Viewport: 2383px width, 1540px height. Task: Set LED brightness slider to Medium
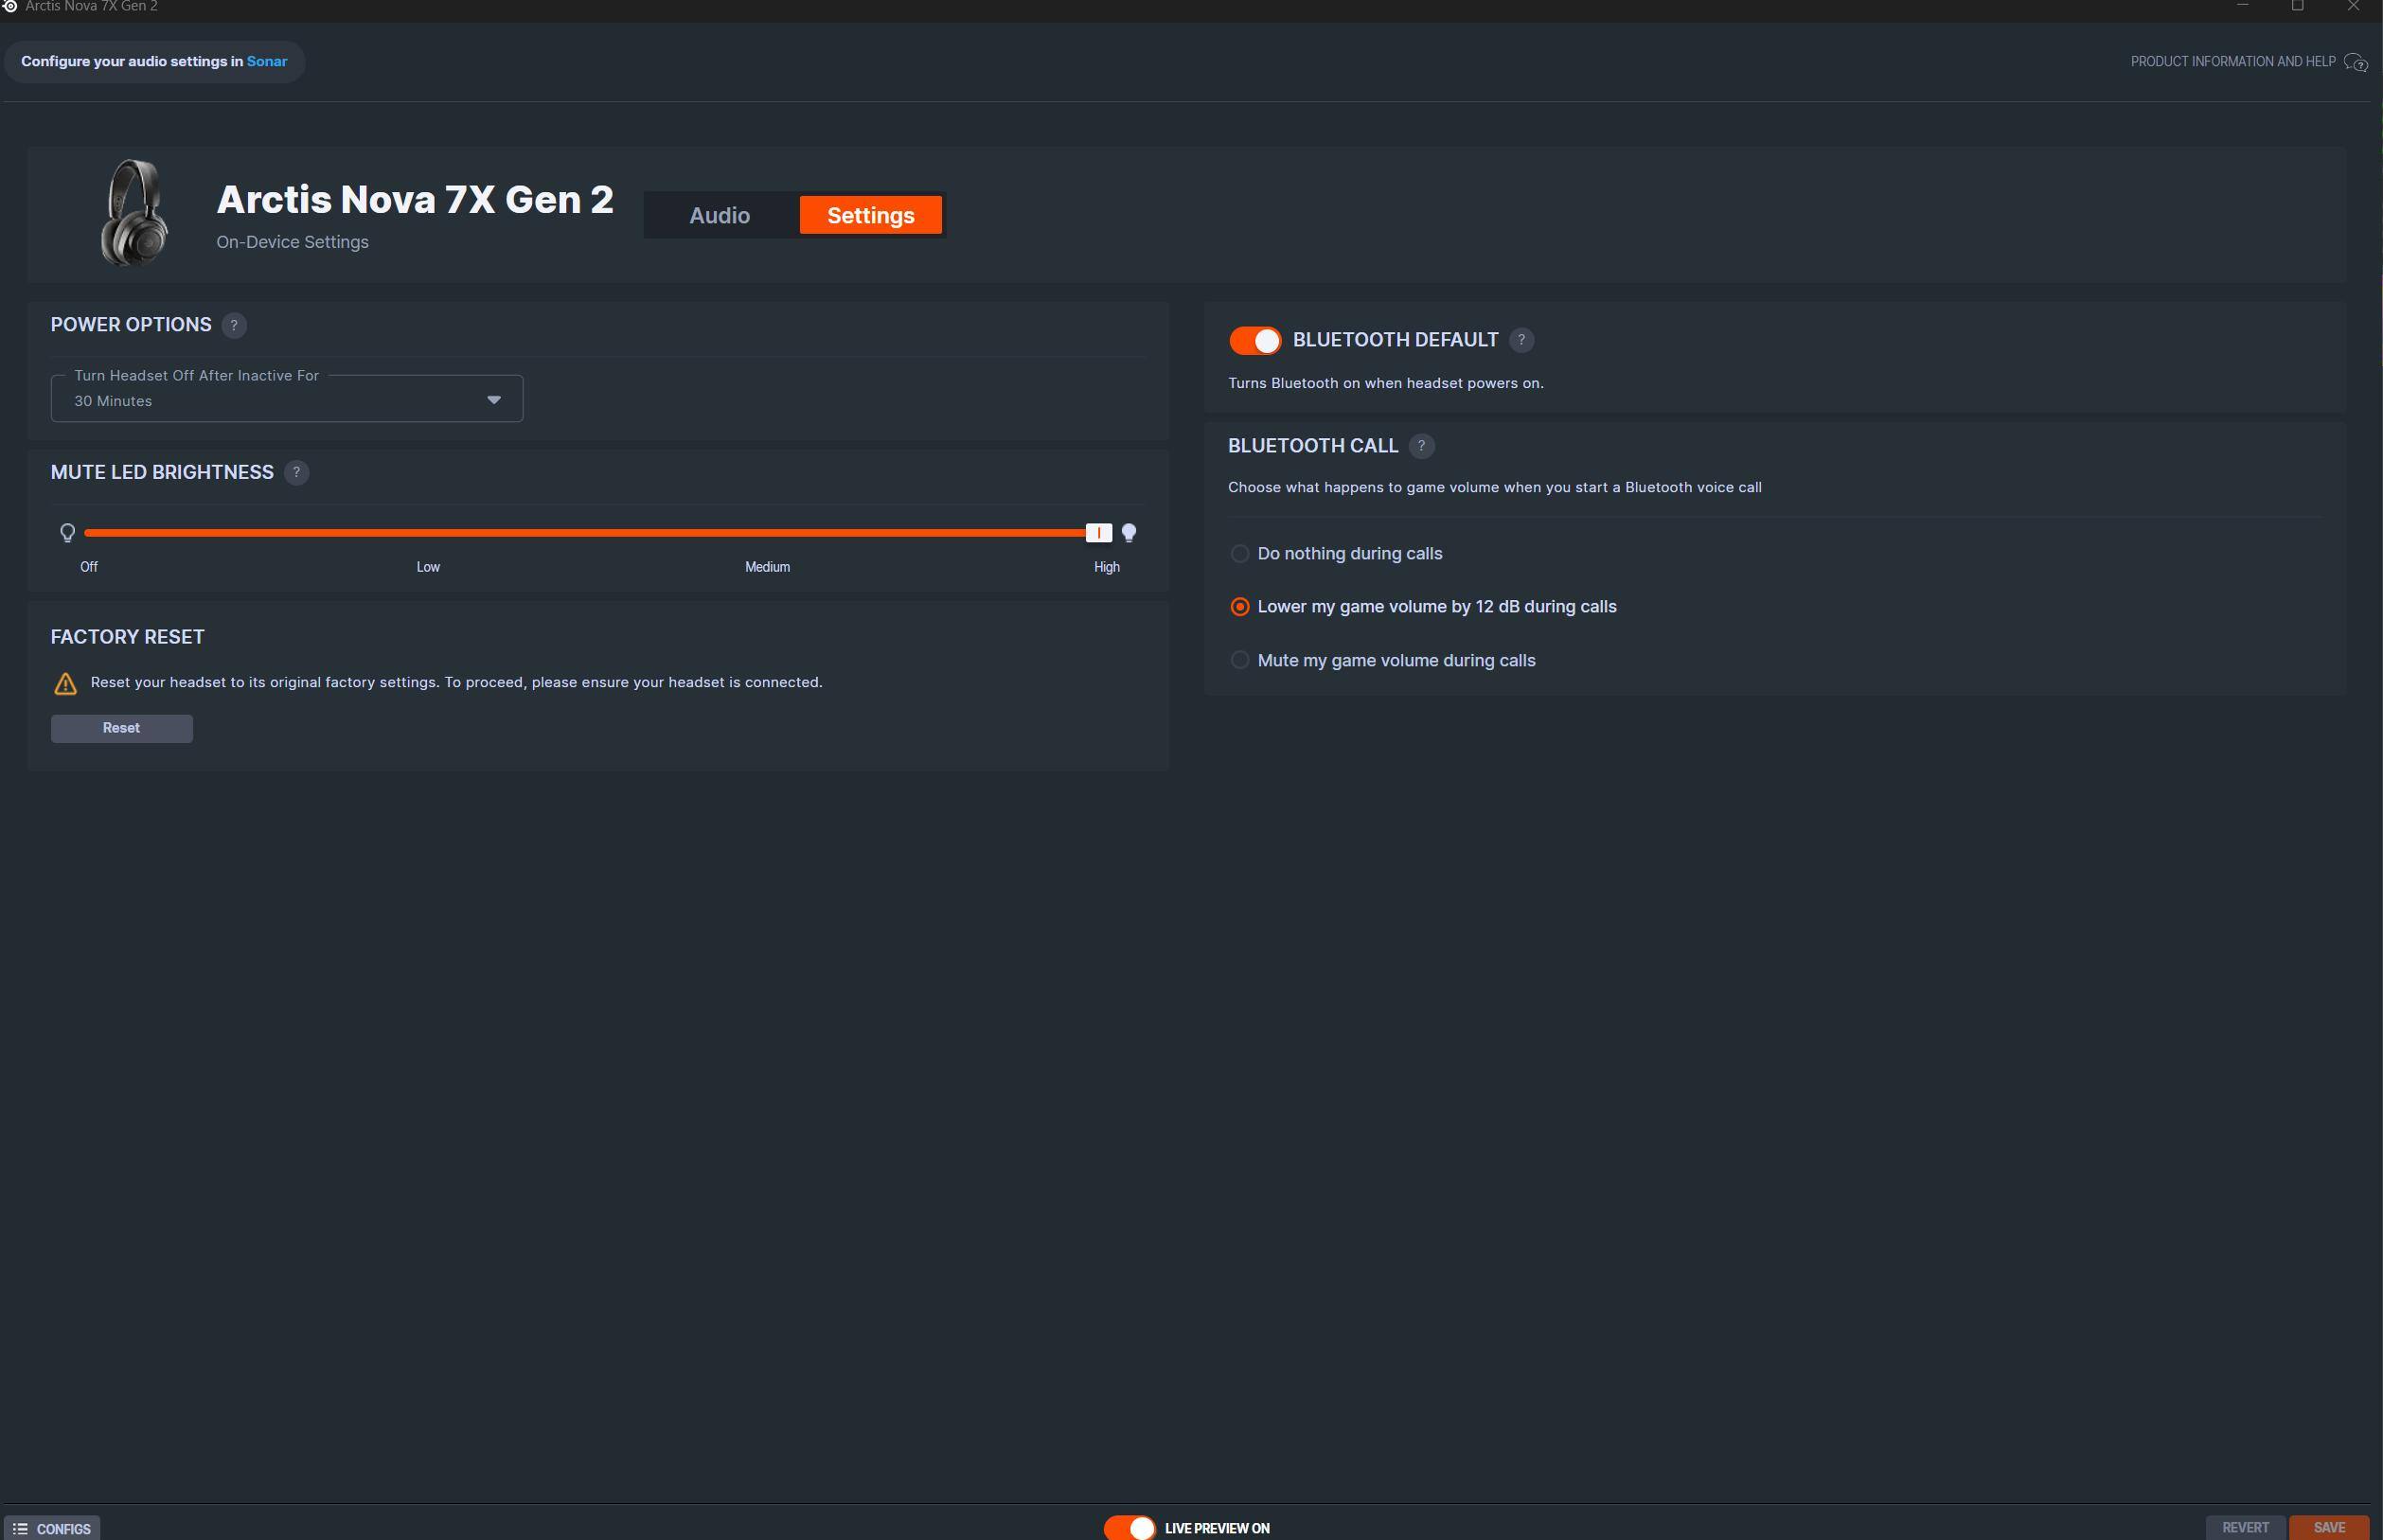click(767, 533)
